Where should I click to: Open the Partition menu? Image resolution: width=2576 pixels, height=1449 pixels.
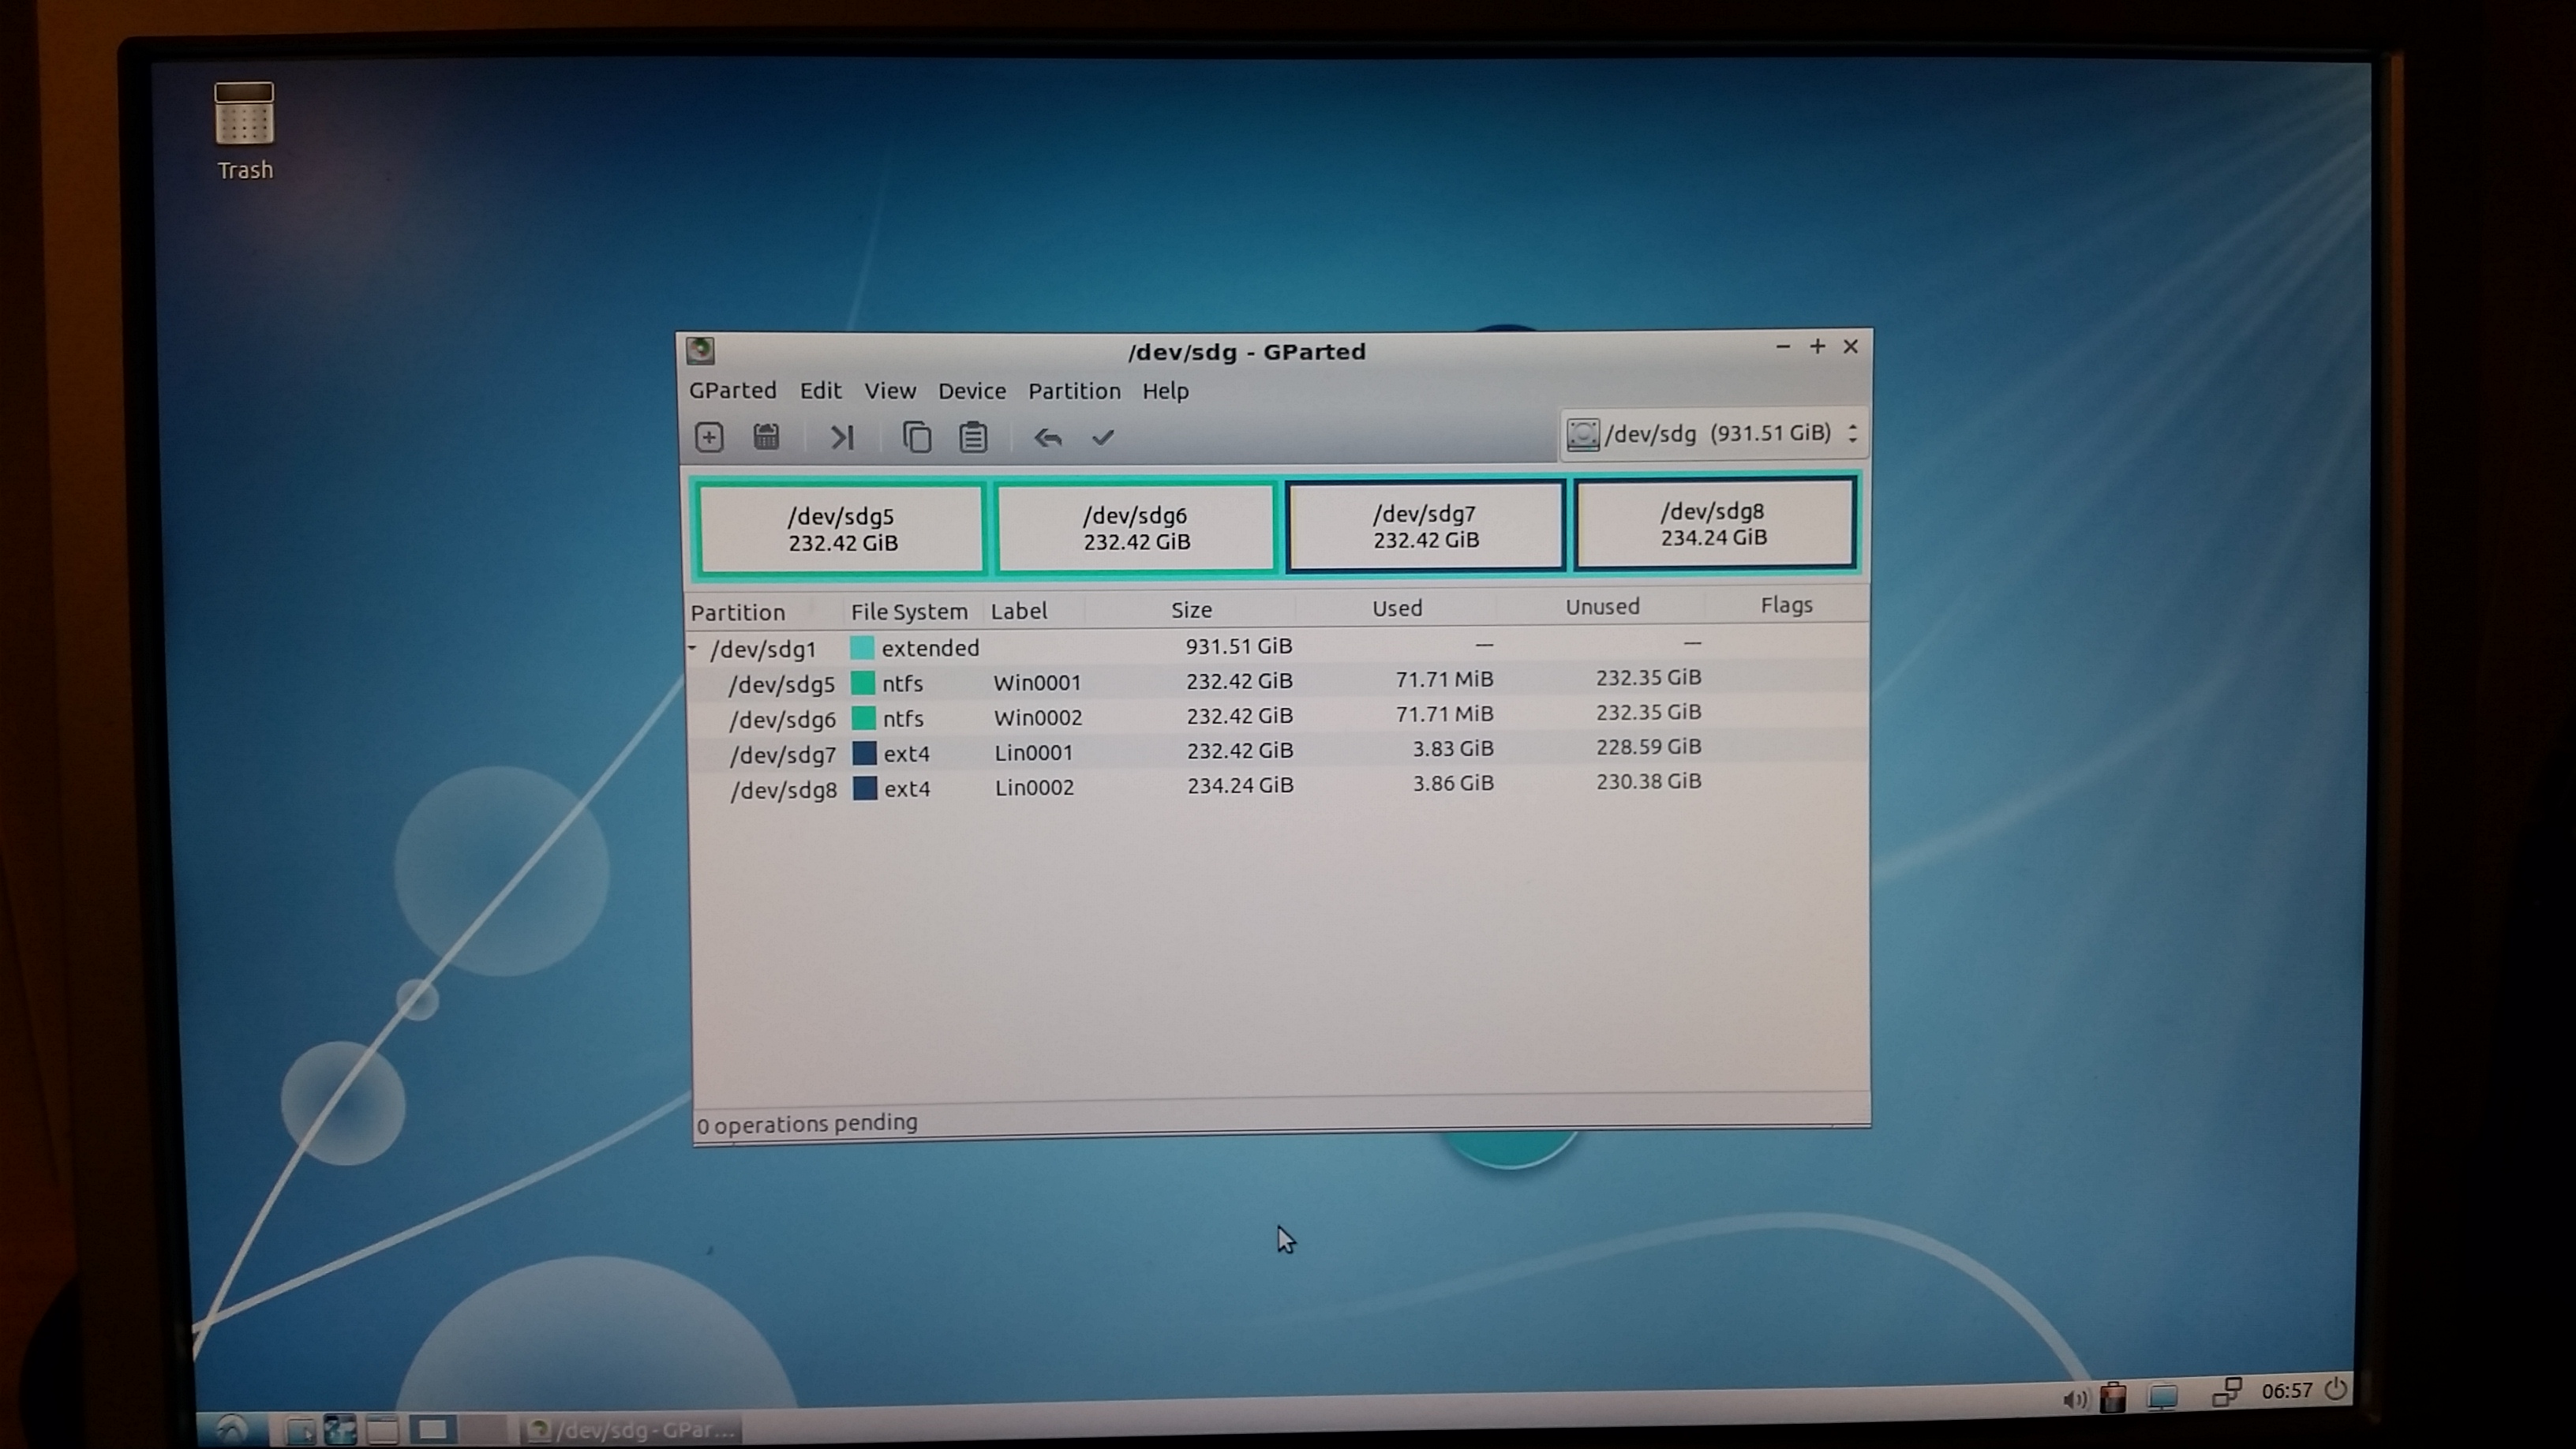(x=1074, y=391)
